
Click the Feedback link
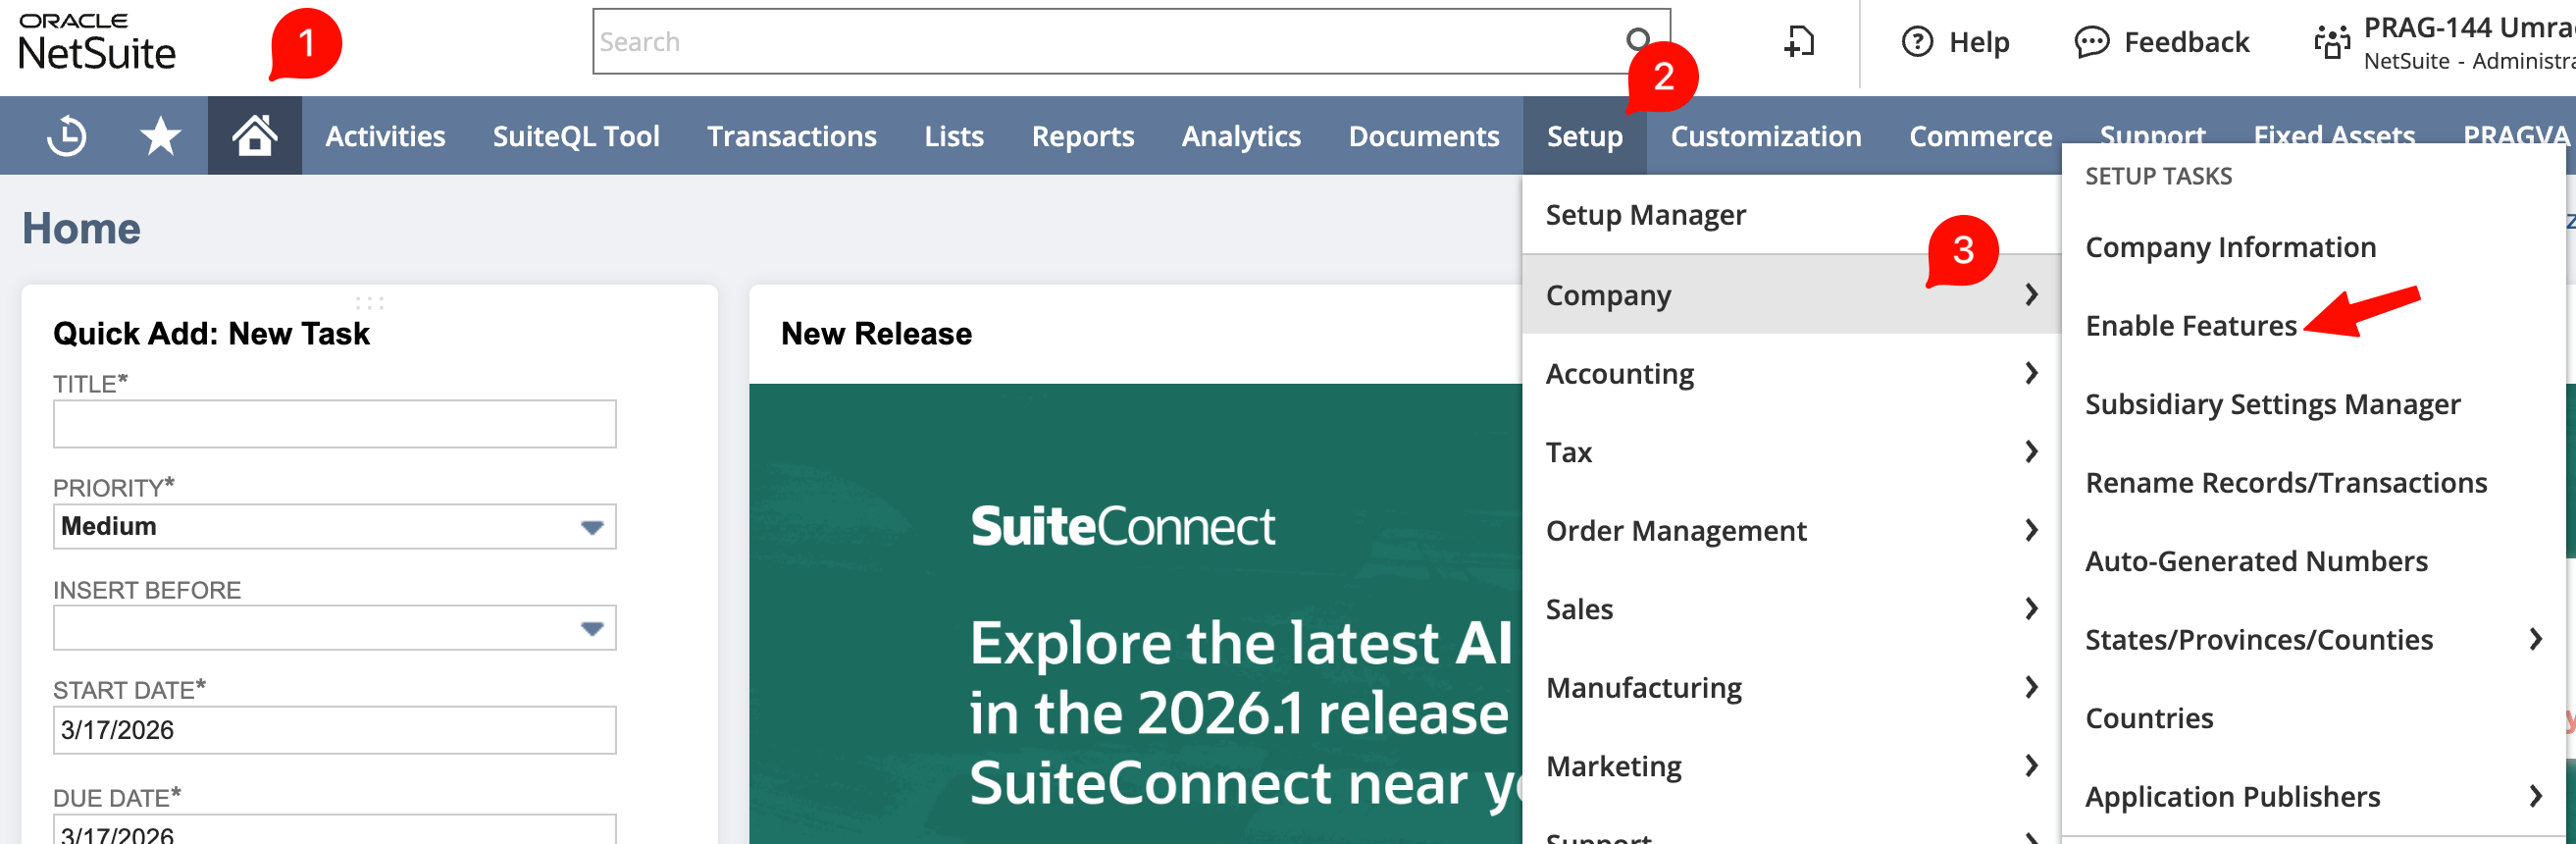click(2186, 42)
